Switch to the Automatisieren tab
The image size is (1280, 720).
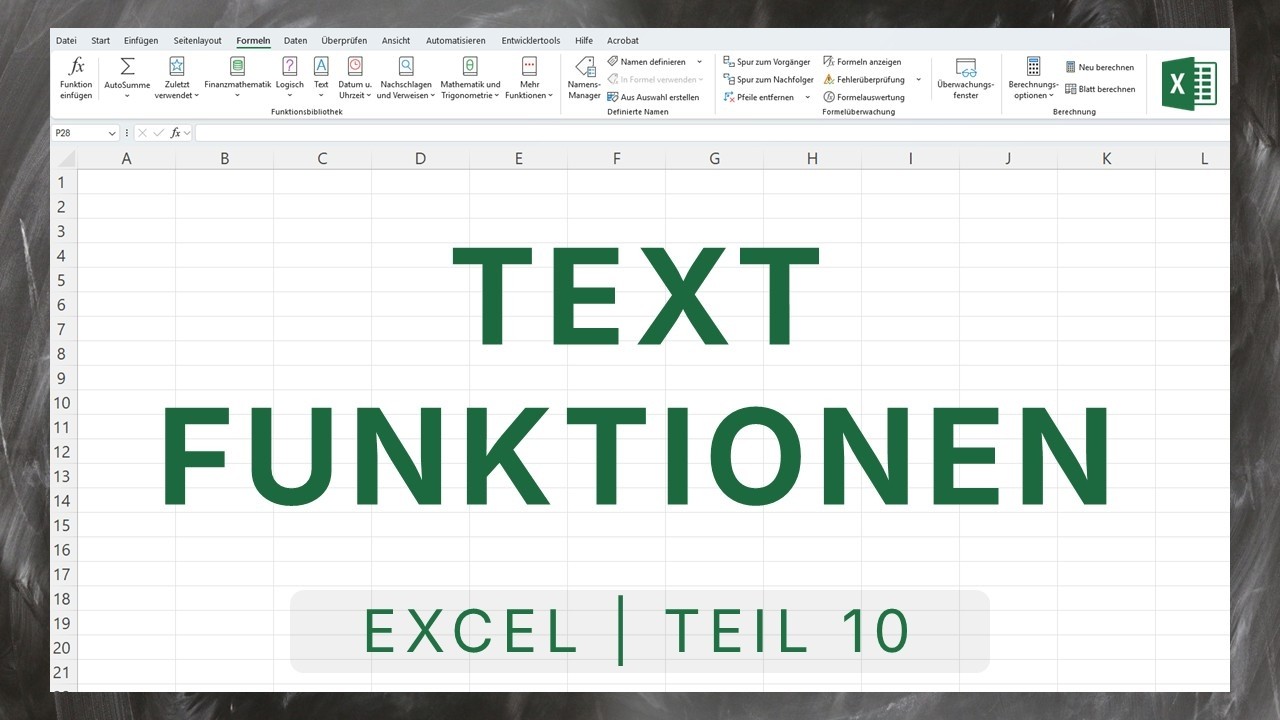(456, 41)
